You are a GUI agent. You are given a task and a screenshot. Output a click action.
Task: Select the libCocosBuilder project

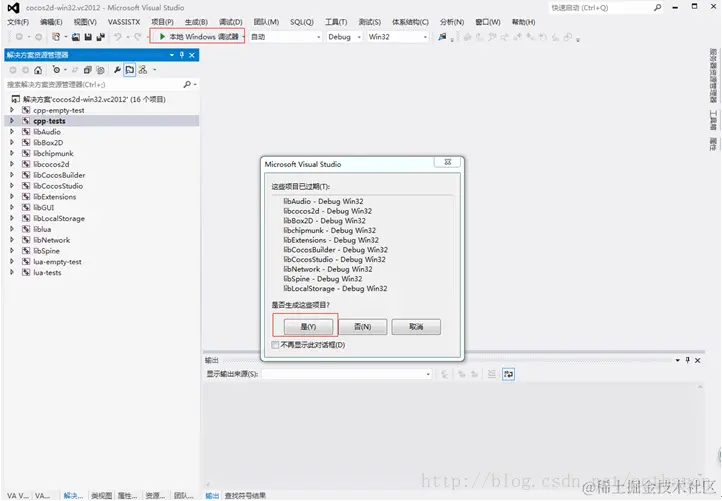click(x=59, y=175)
